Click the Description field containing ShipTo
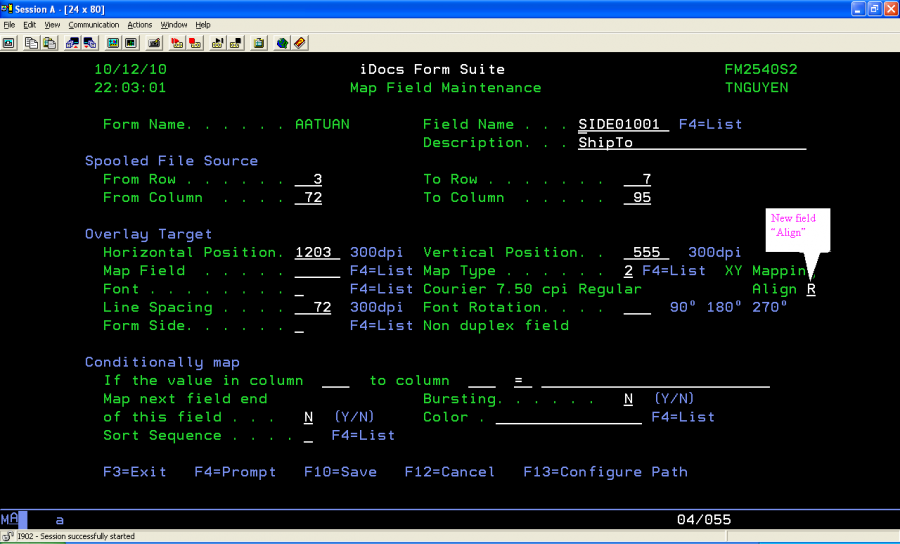Screen dimensions: 900x544 (692, 143)
